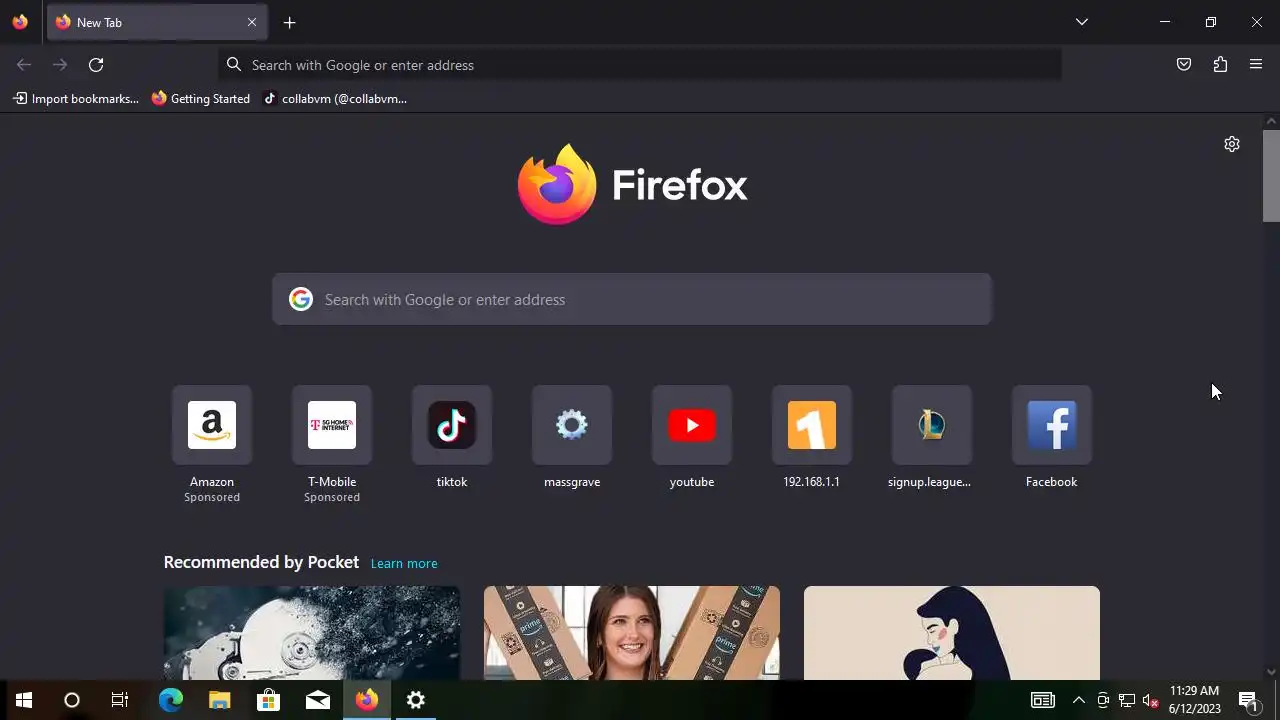The width and height of the screenshot is (1280, 720).
Task: Open Cortana search circle in taskbar
Action: 72,700
